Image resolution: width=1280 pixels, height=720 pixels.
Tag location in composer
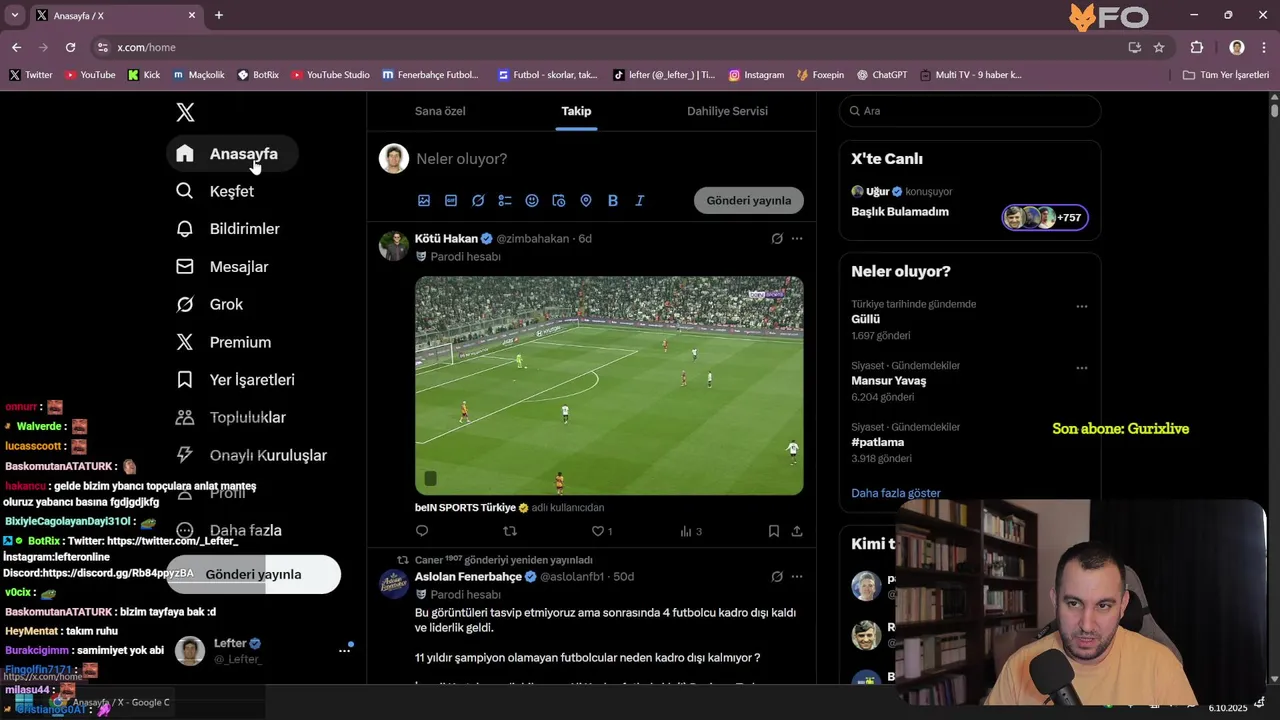(586, 200)
